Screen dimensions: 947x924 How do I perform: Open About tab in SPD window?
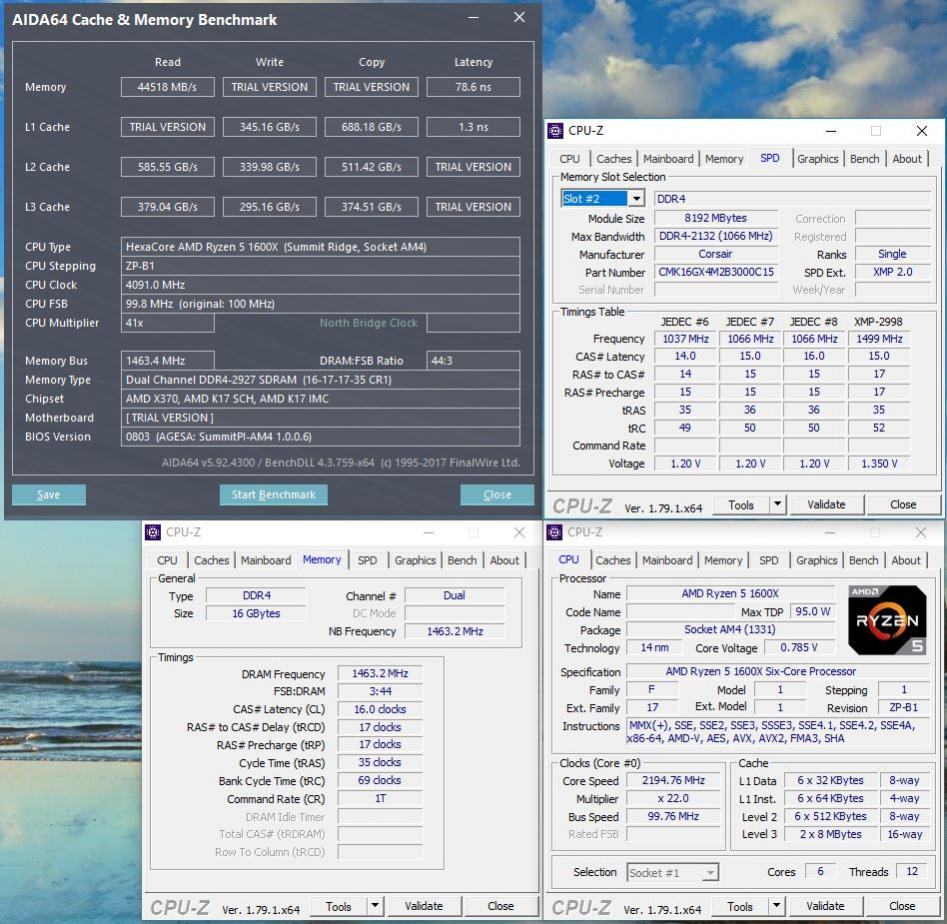[x=907, y=159]
